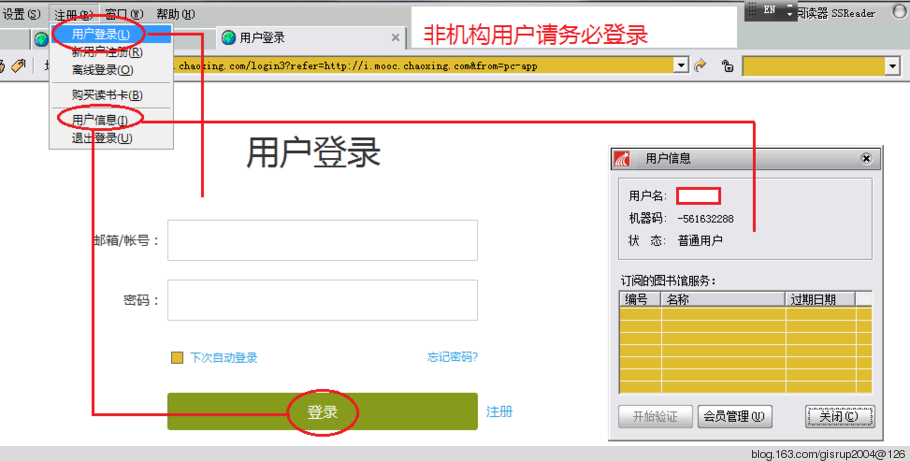Click globe icon on 用户登录 tab
Viewport: 910px width, 461px height.
[229, 38]
